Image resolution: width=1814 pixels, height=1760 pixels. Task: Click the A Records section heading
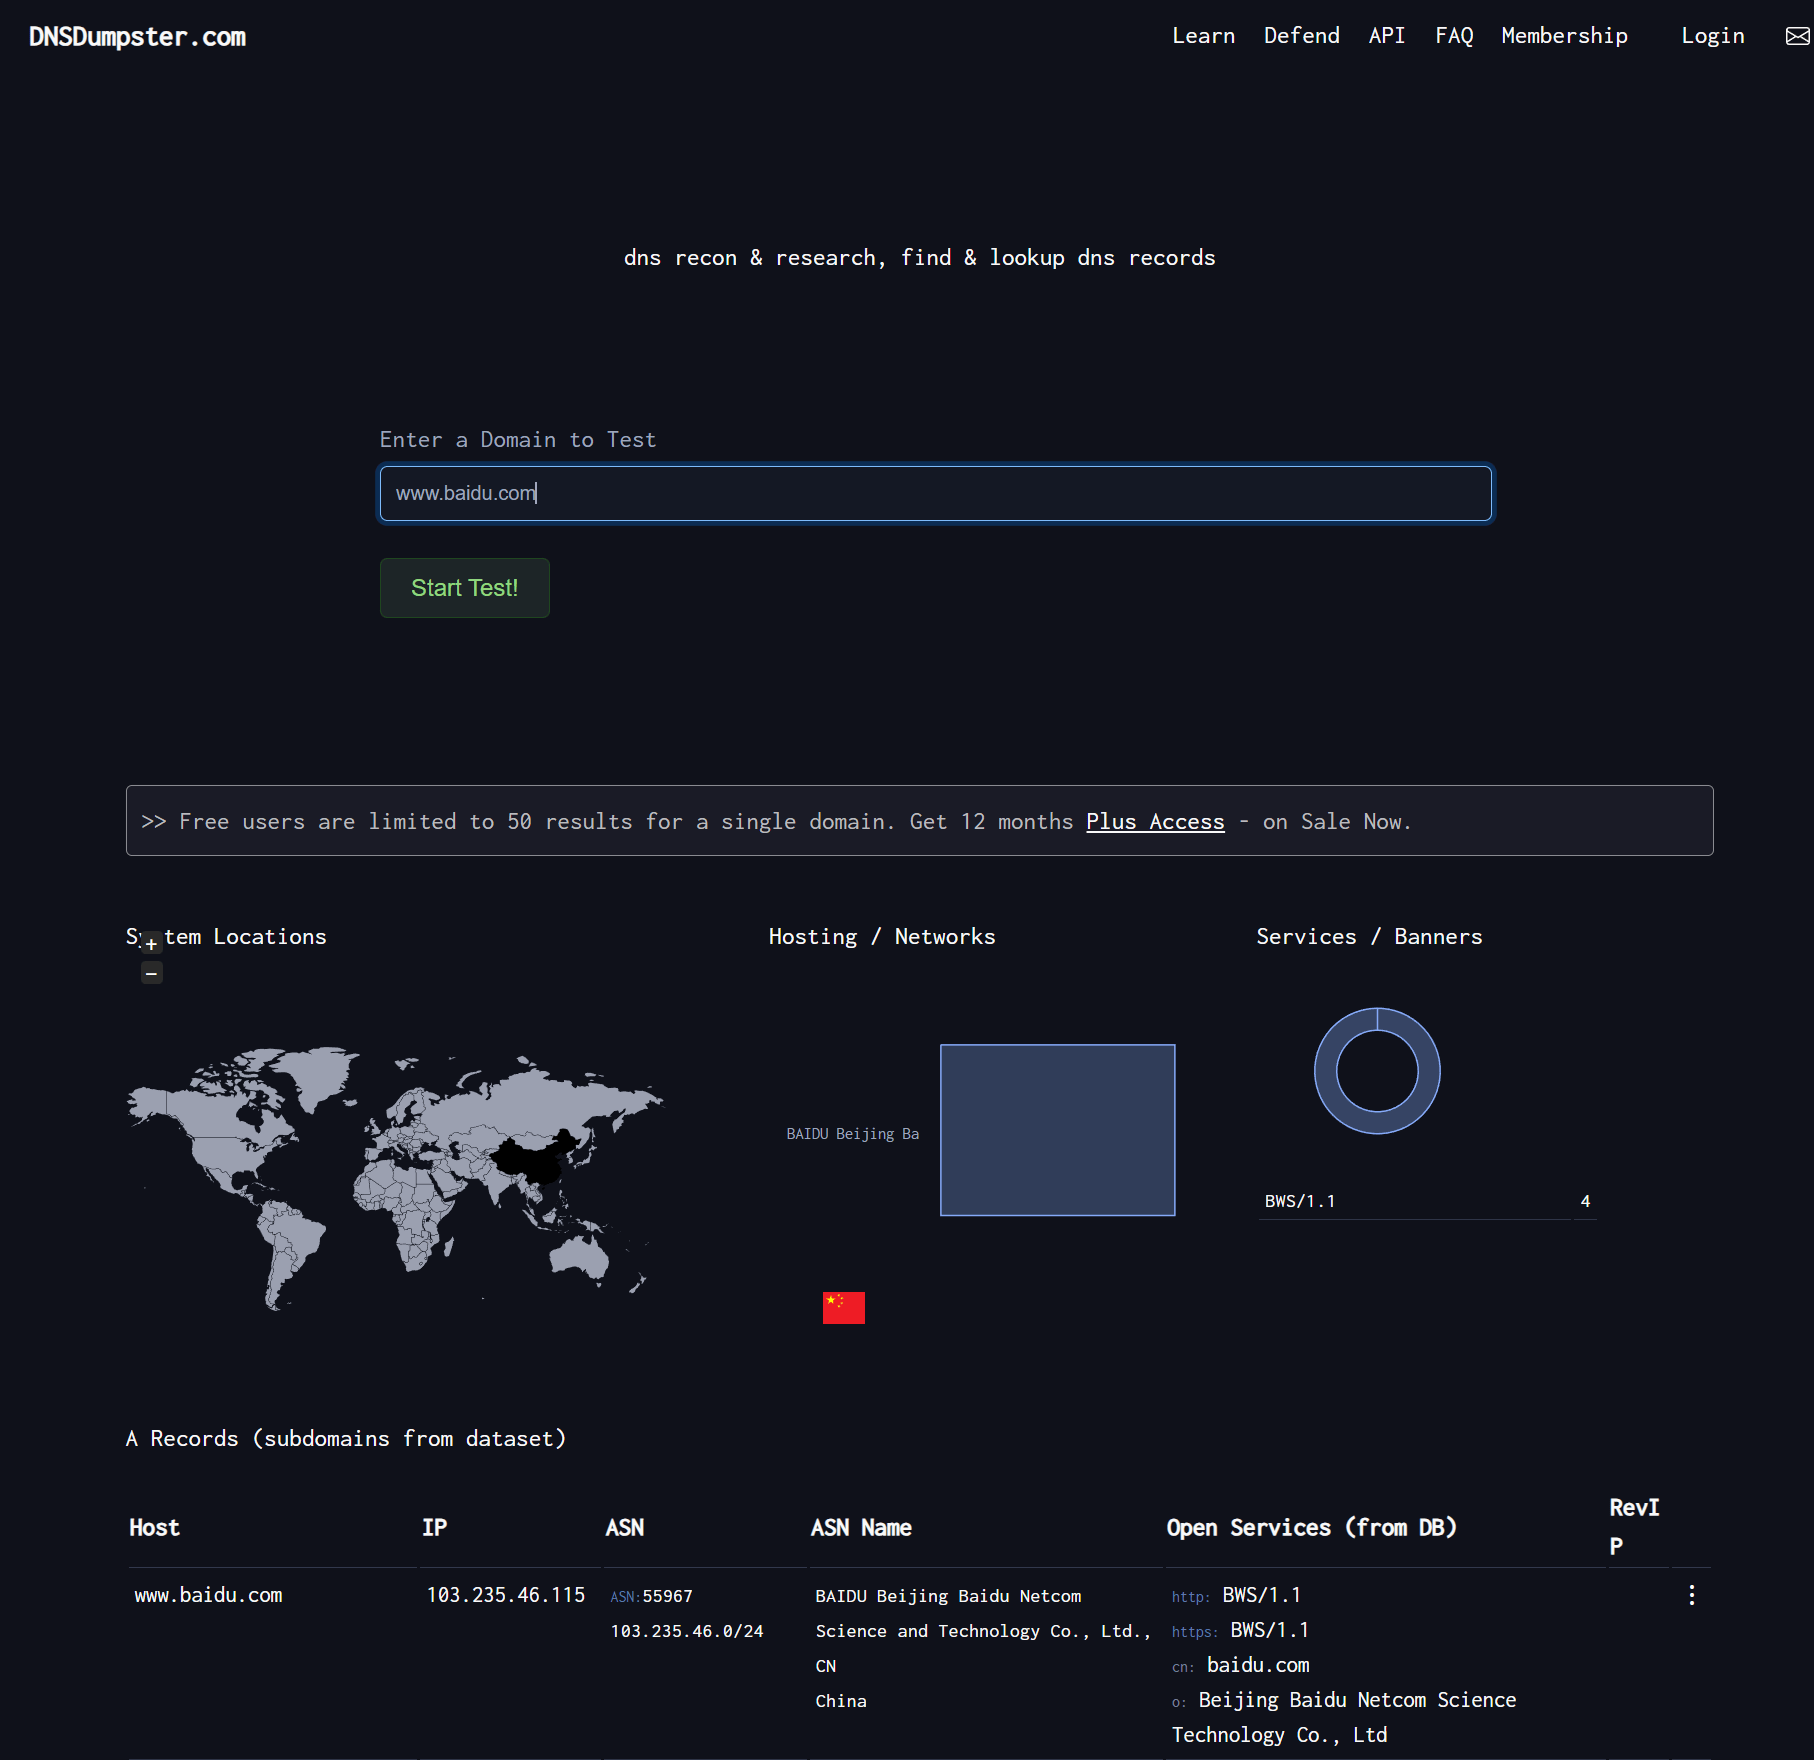click(346, 1438)
